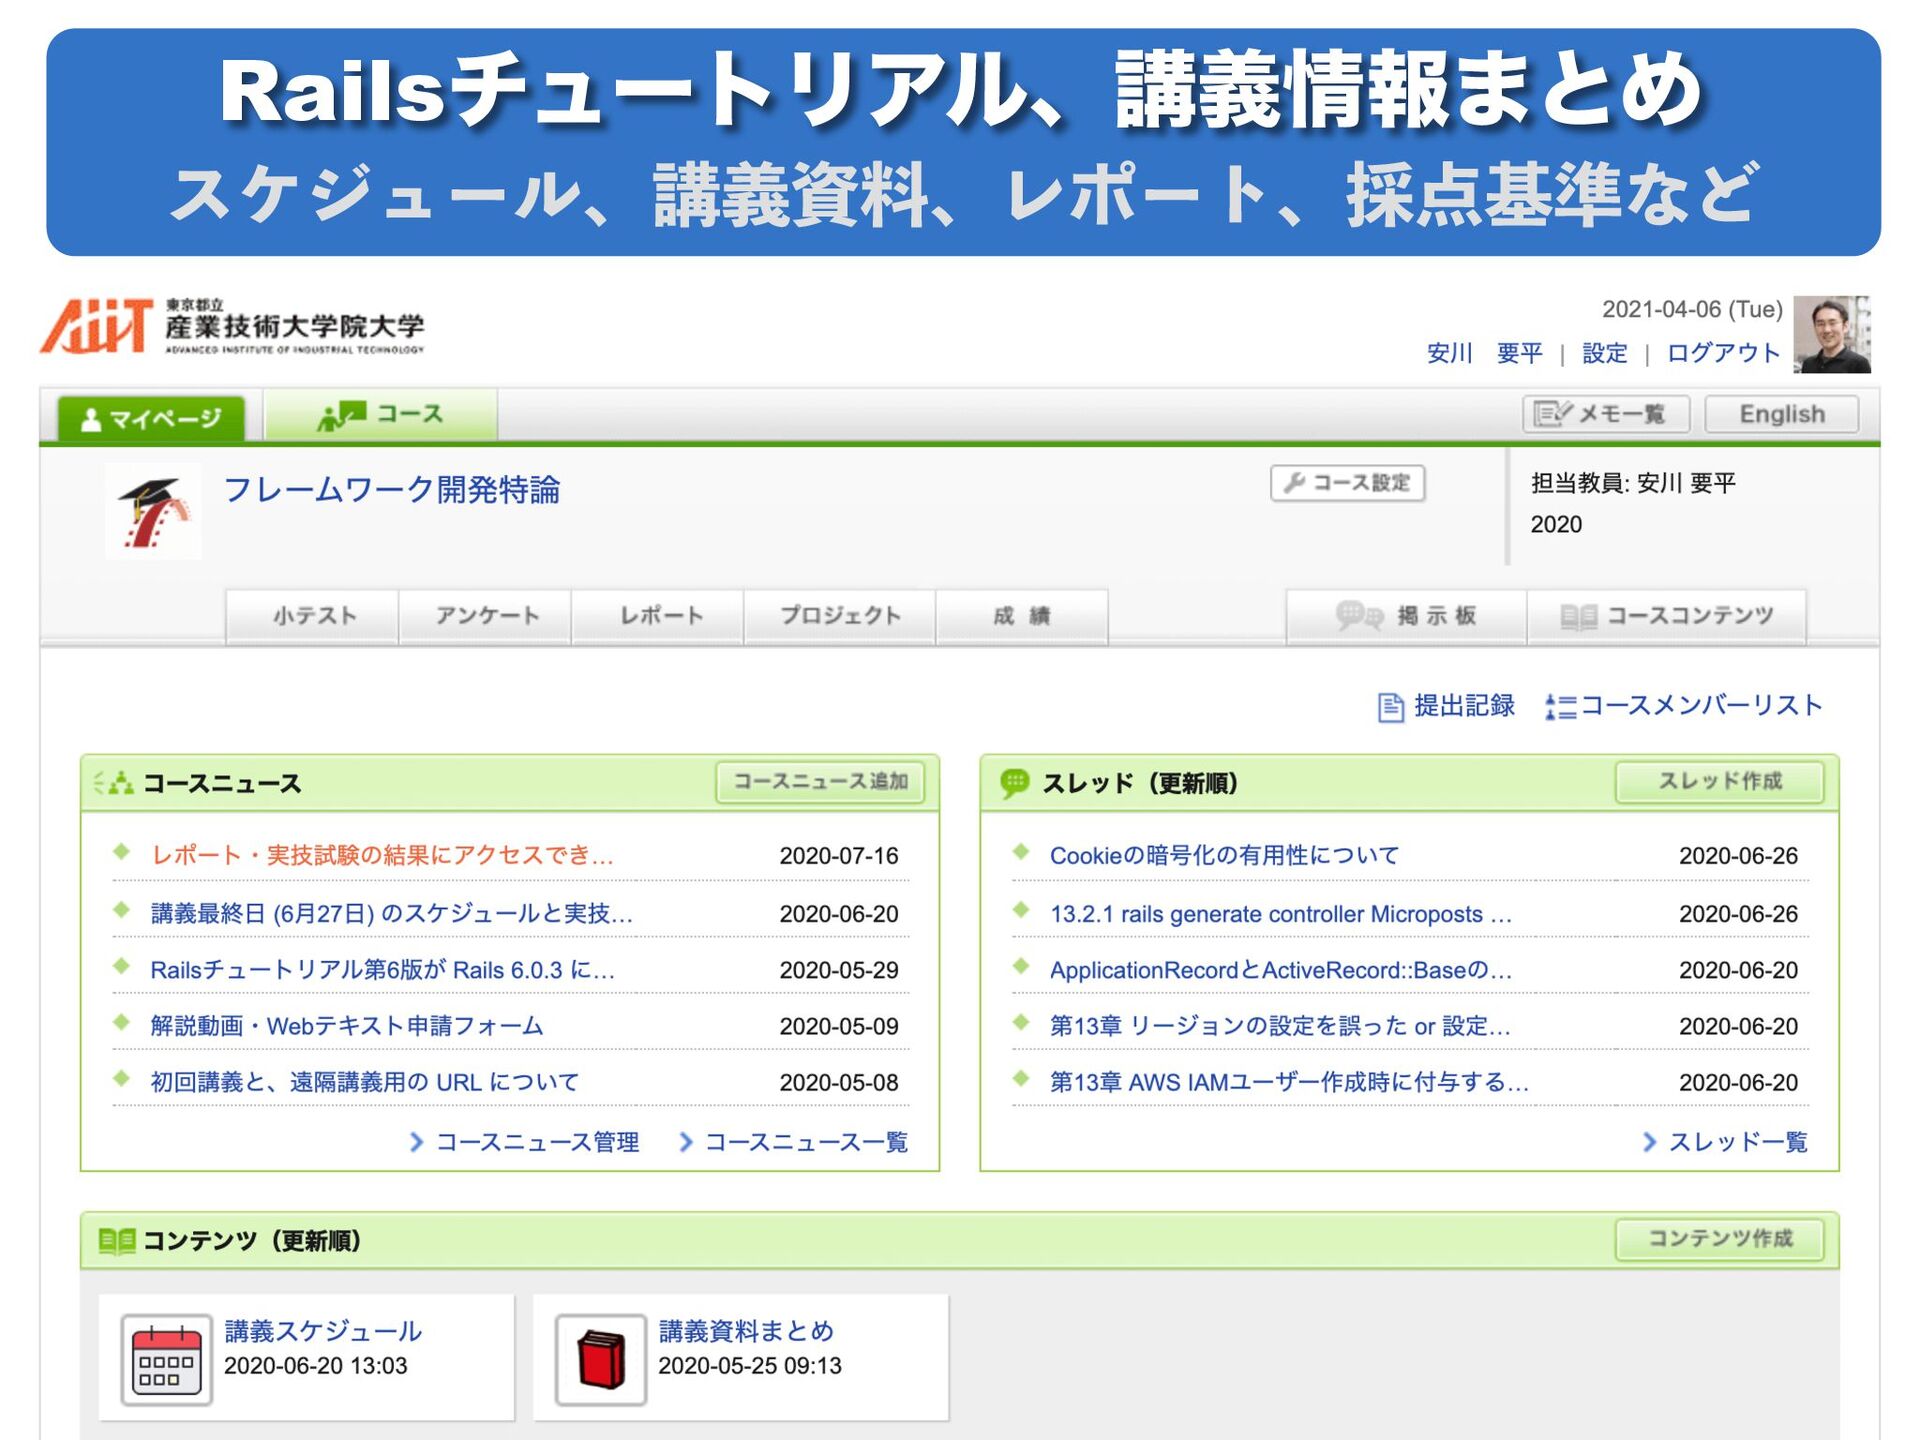Switch to the コース tab
This screenshot has width=1920, height=1440.
380,414
